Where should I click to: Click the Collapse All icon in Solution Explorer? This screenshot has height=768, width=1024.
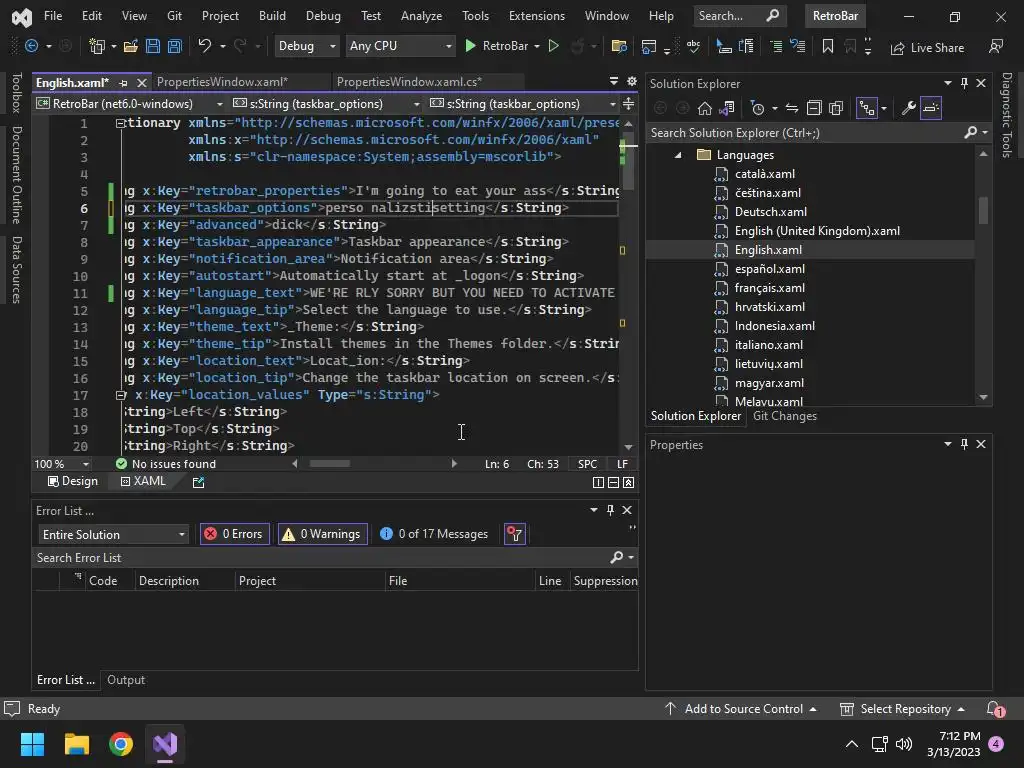click(x=814, y=108)
